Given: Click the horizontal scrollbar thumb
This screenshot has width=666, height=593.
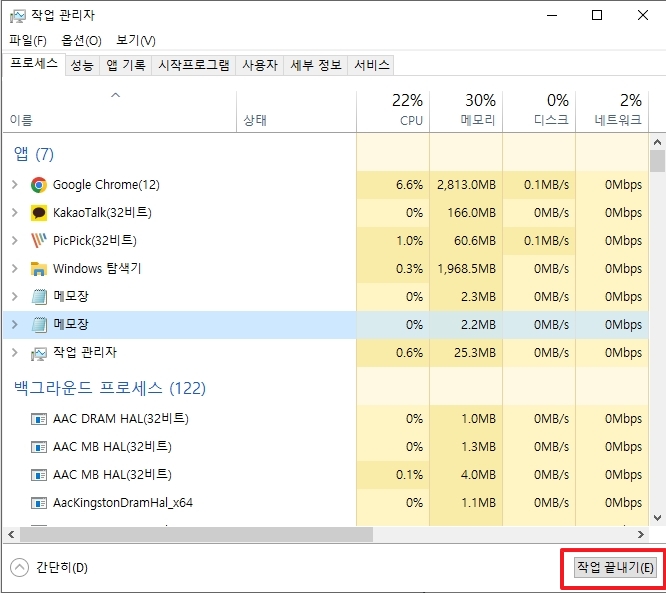Looking at the screenshot, I should pyautogui.click(x=196, y=534).
